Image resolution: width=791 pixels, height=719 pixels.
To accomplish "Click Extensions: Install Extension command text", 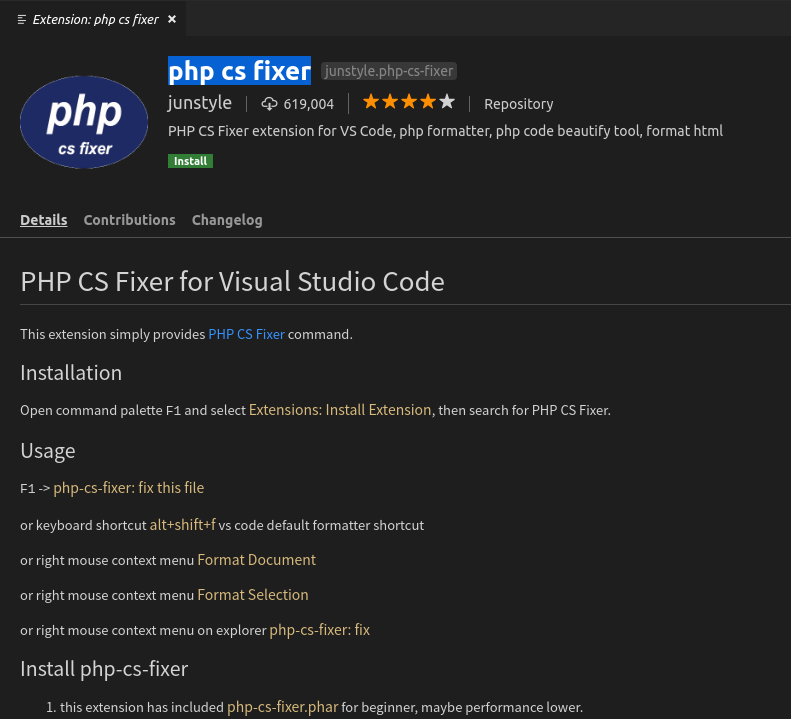I will point(340,410).
